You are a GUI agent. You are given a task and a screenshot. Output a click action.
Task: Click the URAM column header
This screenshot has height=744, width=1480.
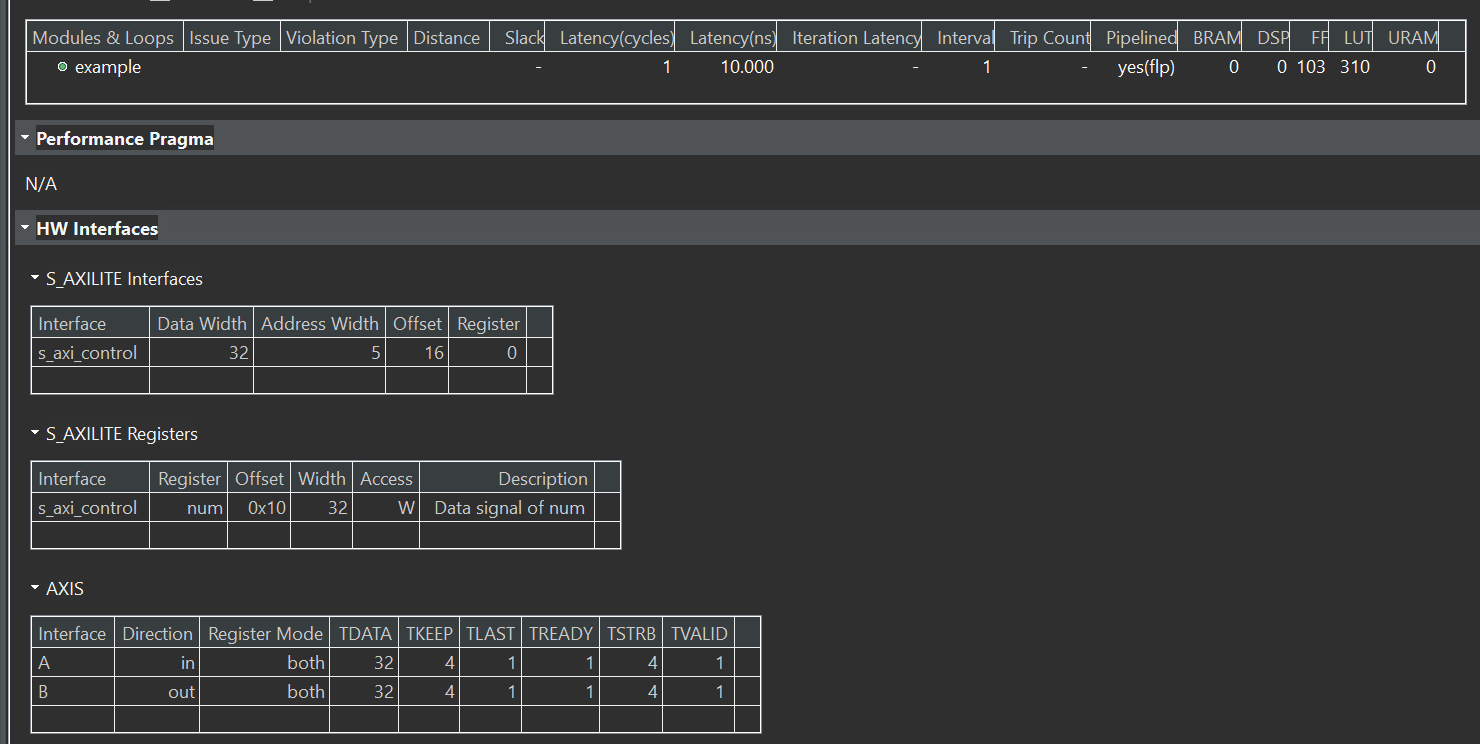click(1407, 38)
